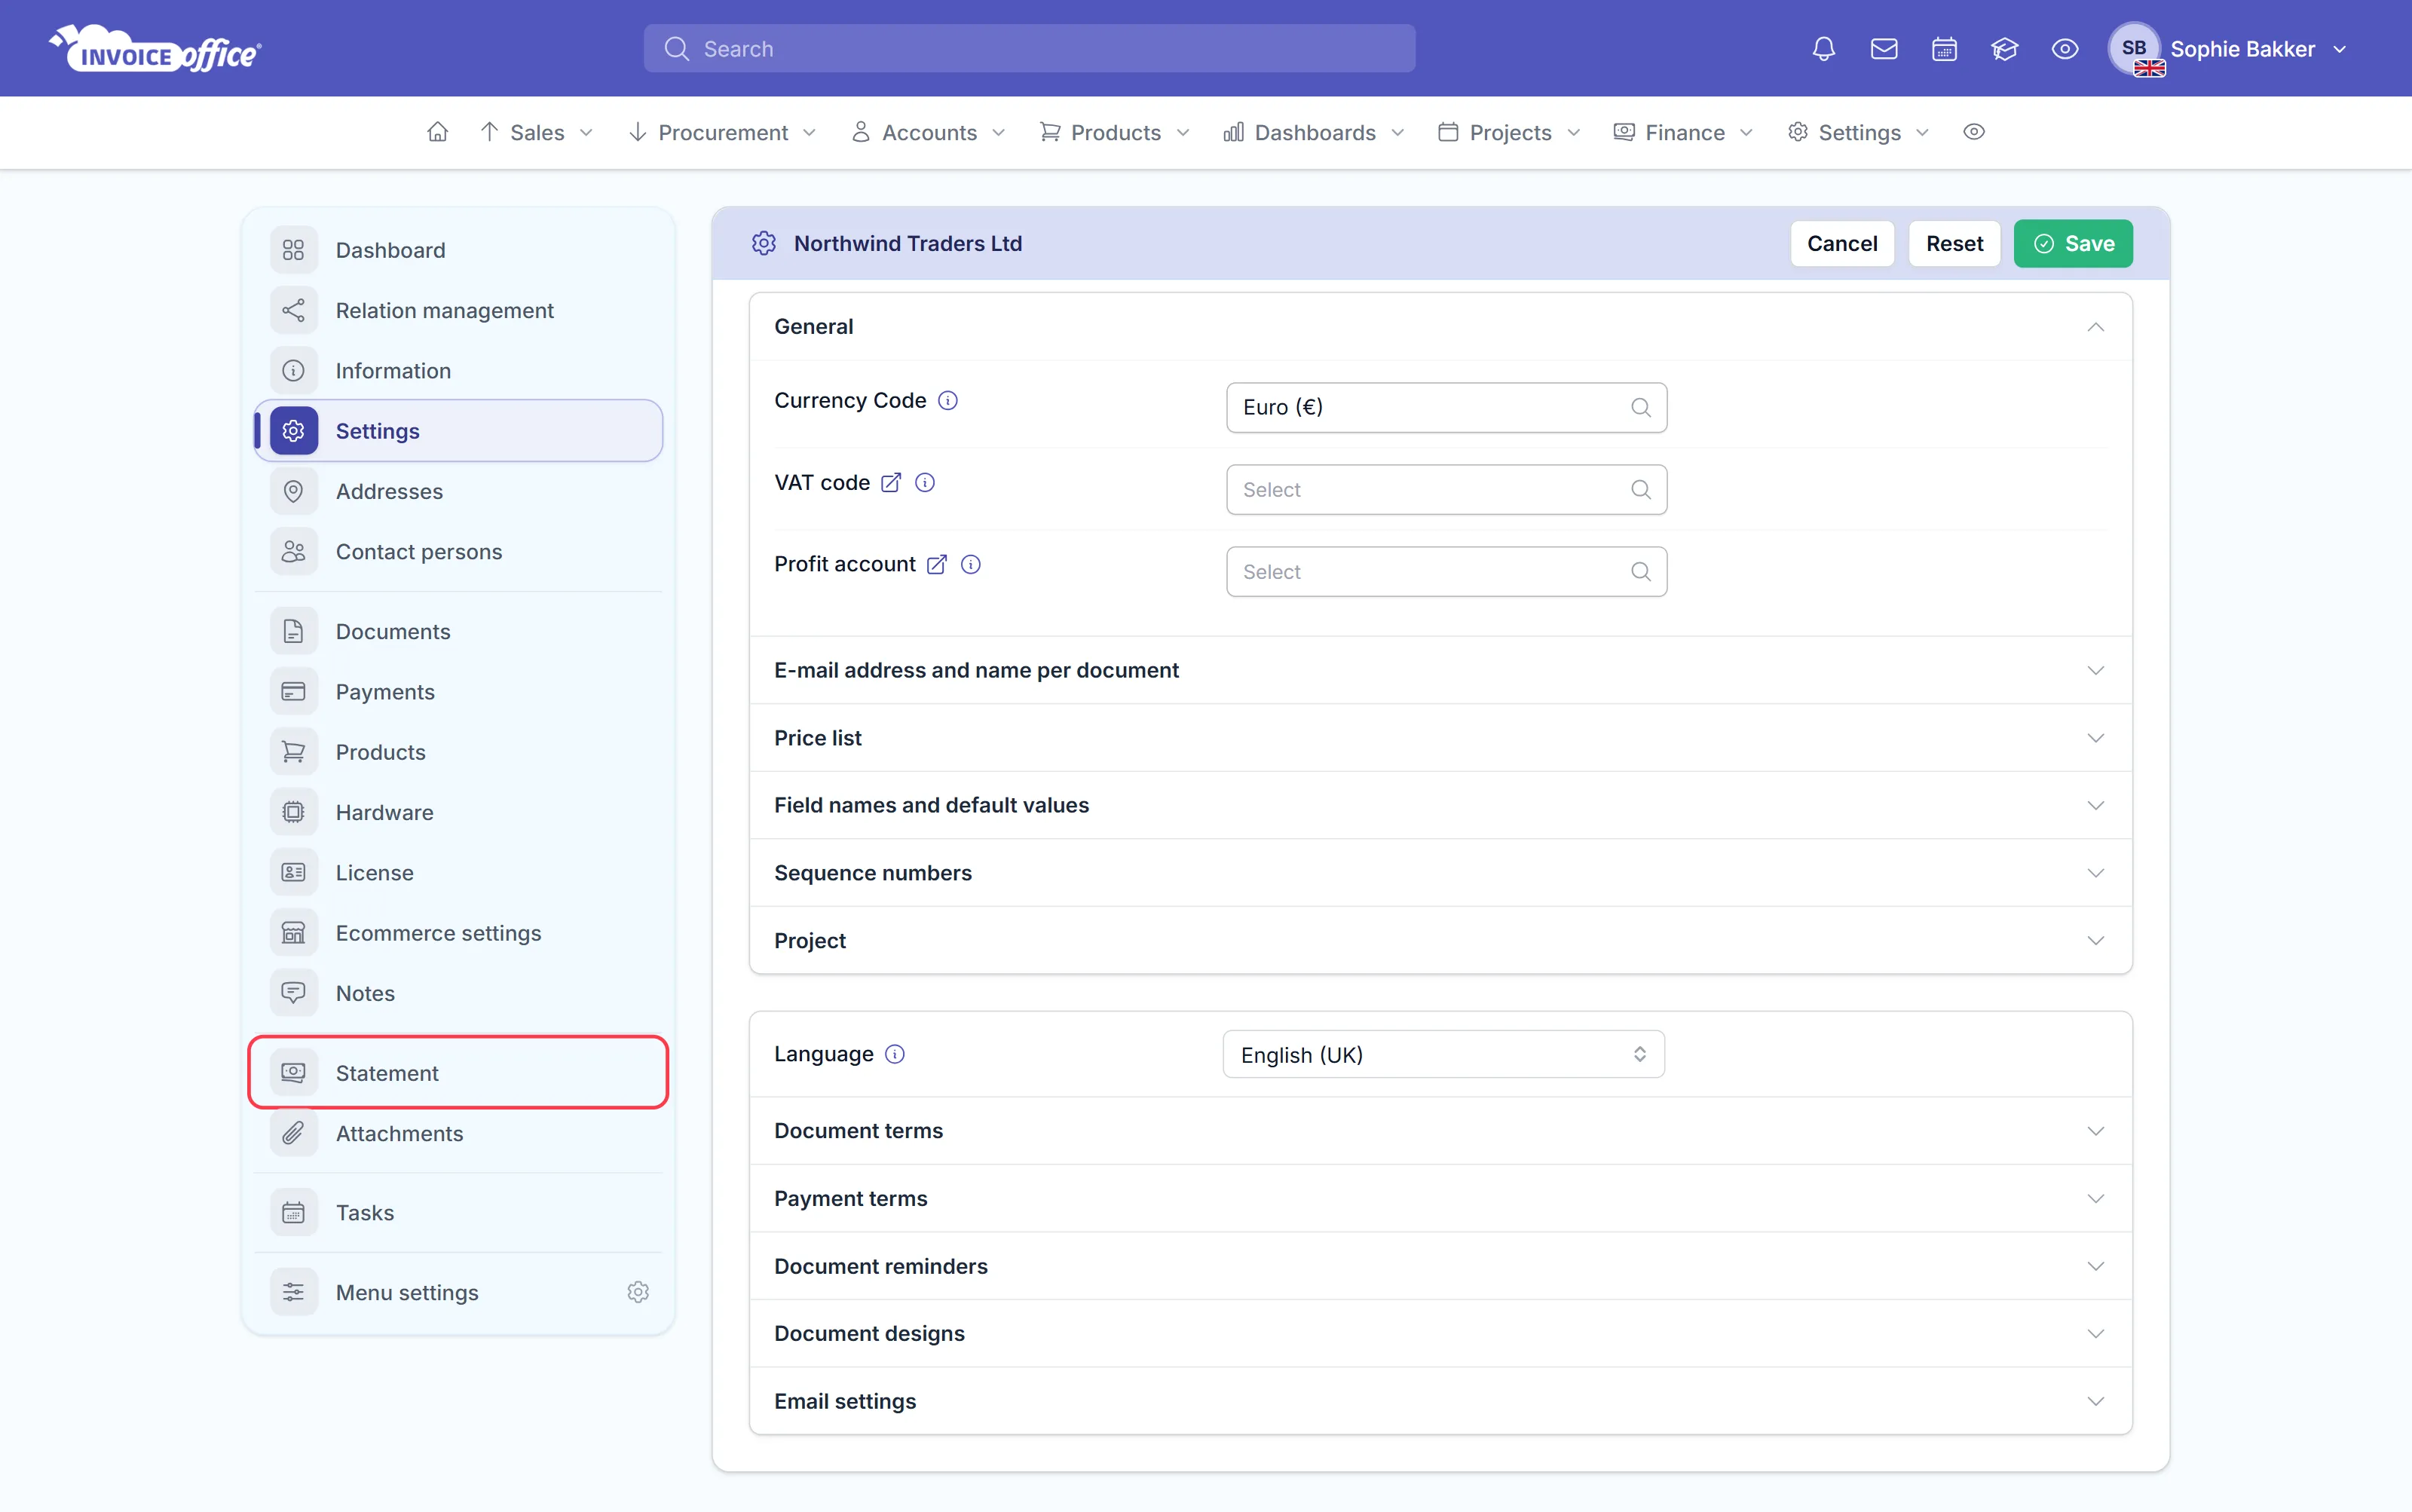The image size is (2412, 1512).
Task: Click the Invoice Office logo
Action: [155, 49]
